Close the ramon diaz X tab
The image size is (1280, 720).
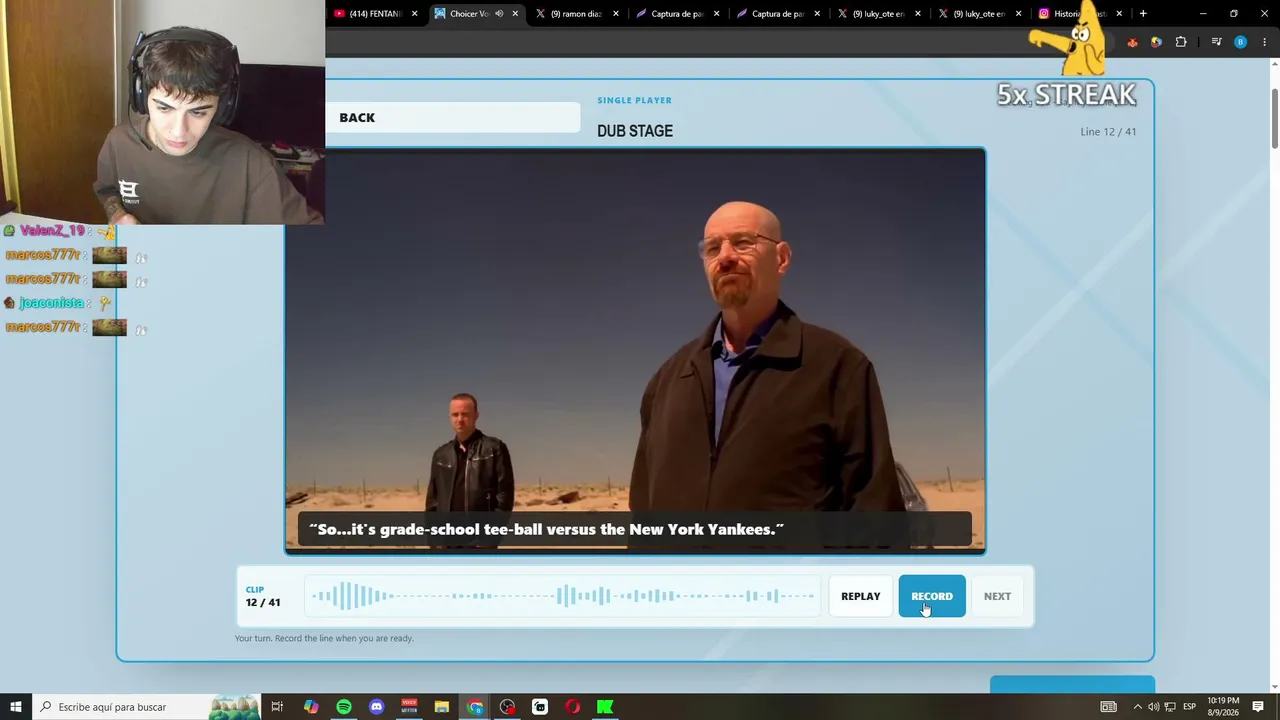(616, 14)
